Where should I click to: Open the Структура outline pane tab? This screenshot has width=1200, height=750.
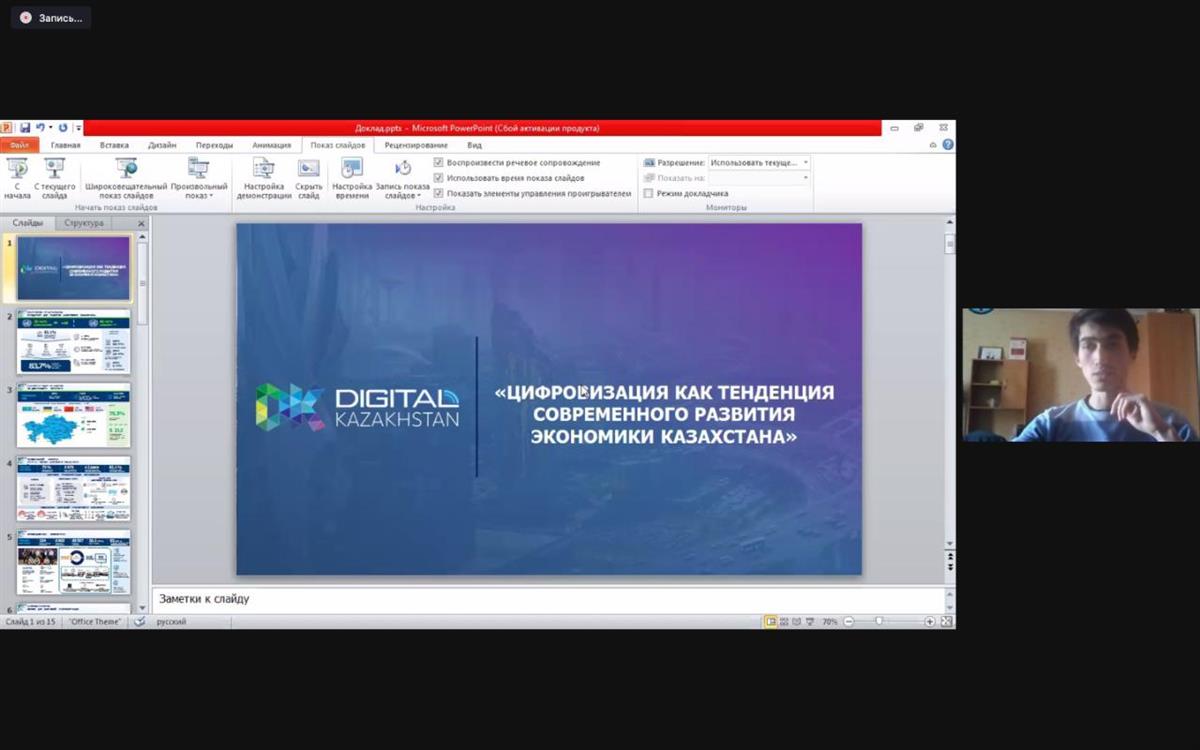coord(84,223)
